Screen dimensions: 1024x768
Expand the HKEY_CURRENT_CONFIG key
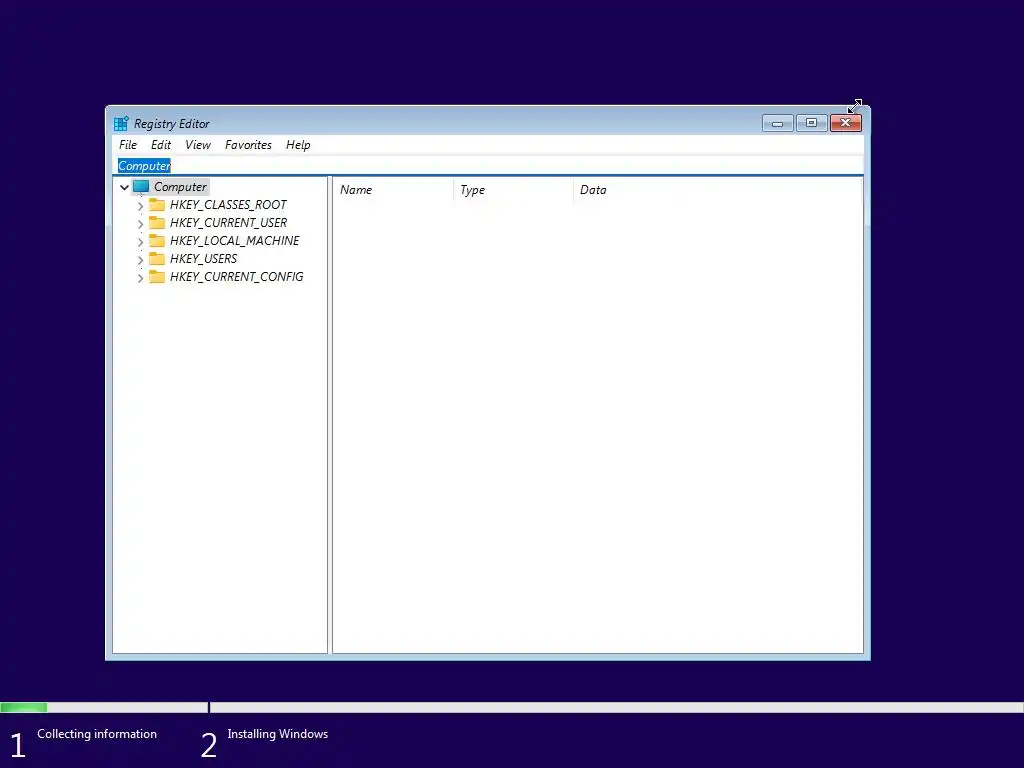point(140,278)
